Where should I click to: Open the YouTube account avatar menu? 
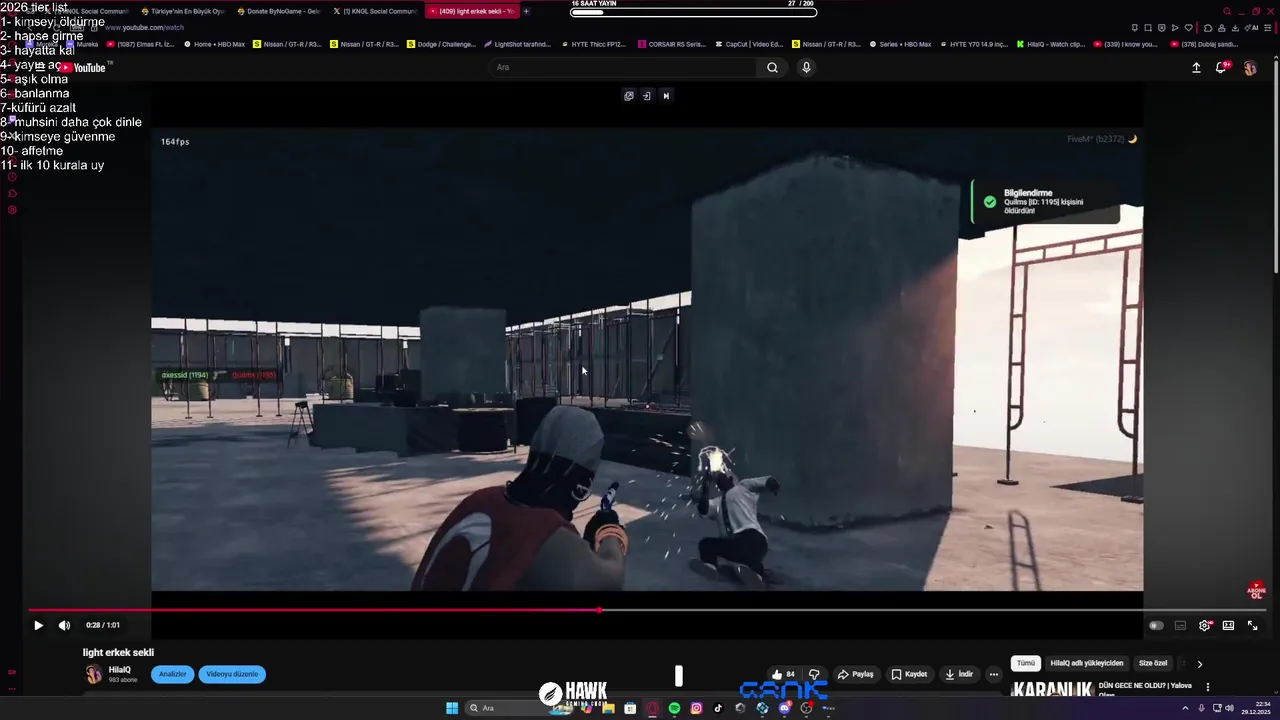[1250, 67]
